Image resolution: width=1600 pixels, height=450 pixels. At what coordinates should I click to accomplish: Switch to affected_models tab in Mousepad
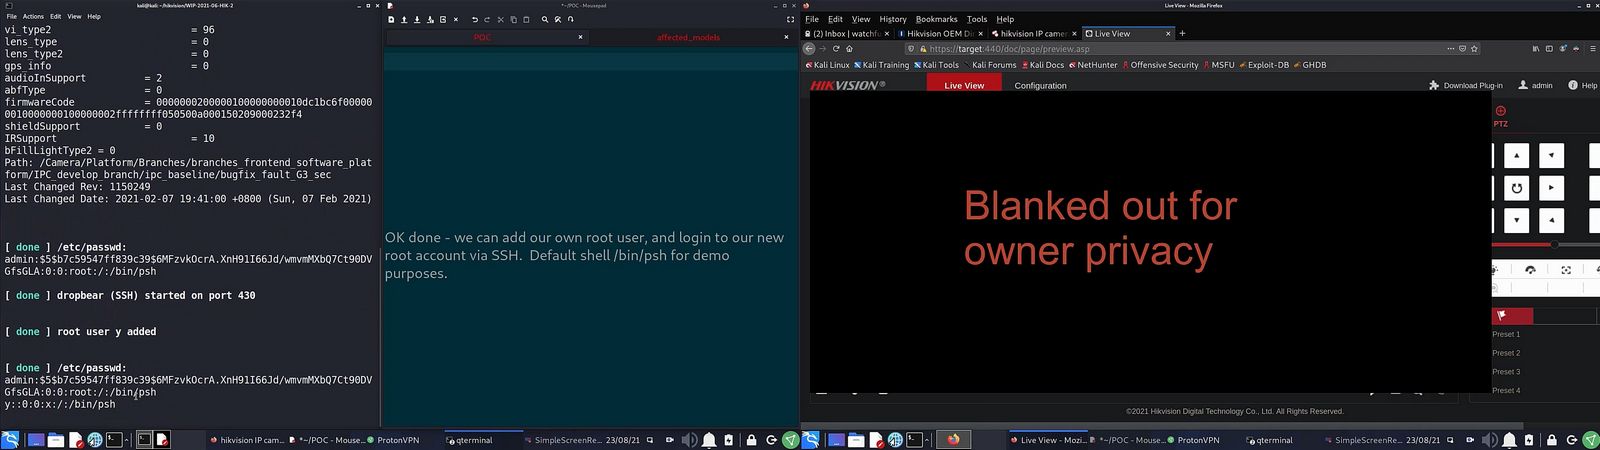point(688,37)
